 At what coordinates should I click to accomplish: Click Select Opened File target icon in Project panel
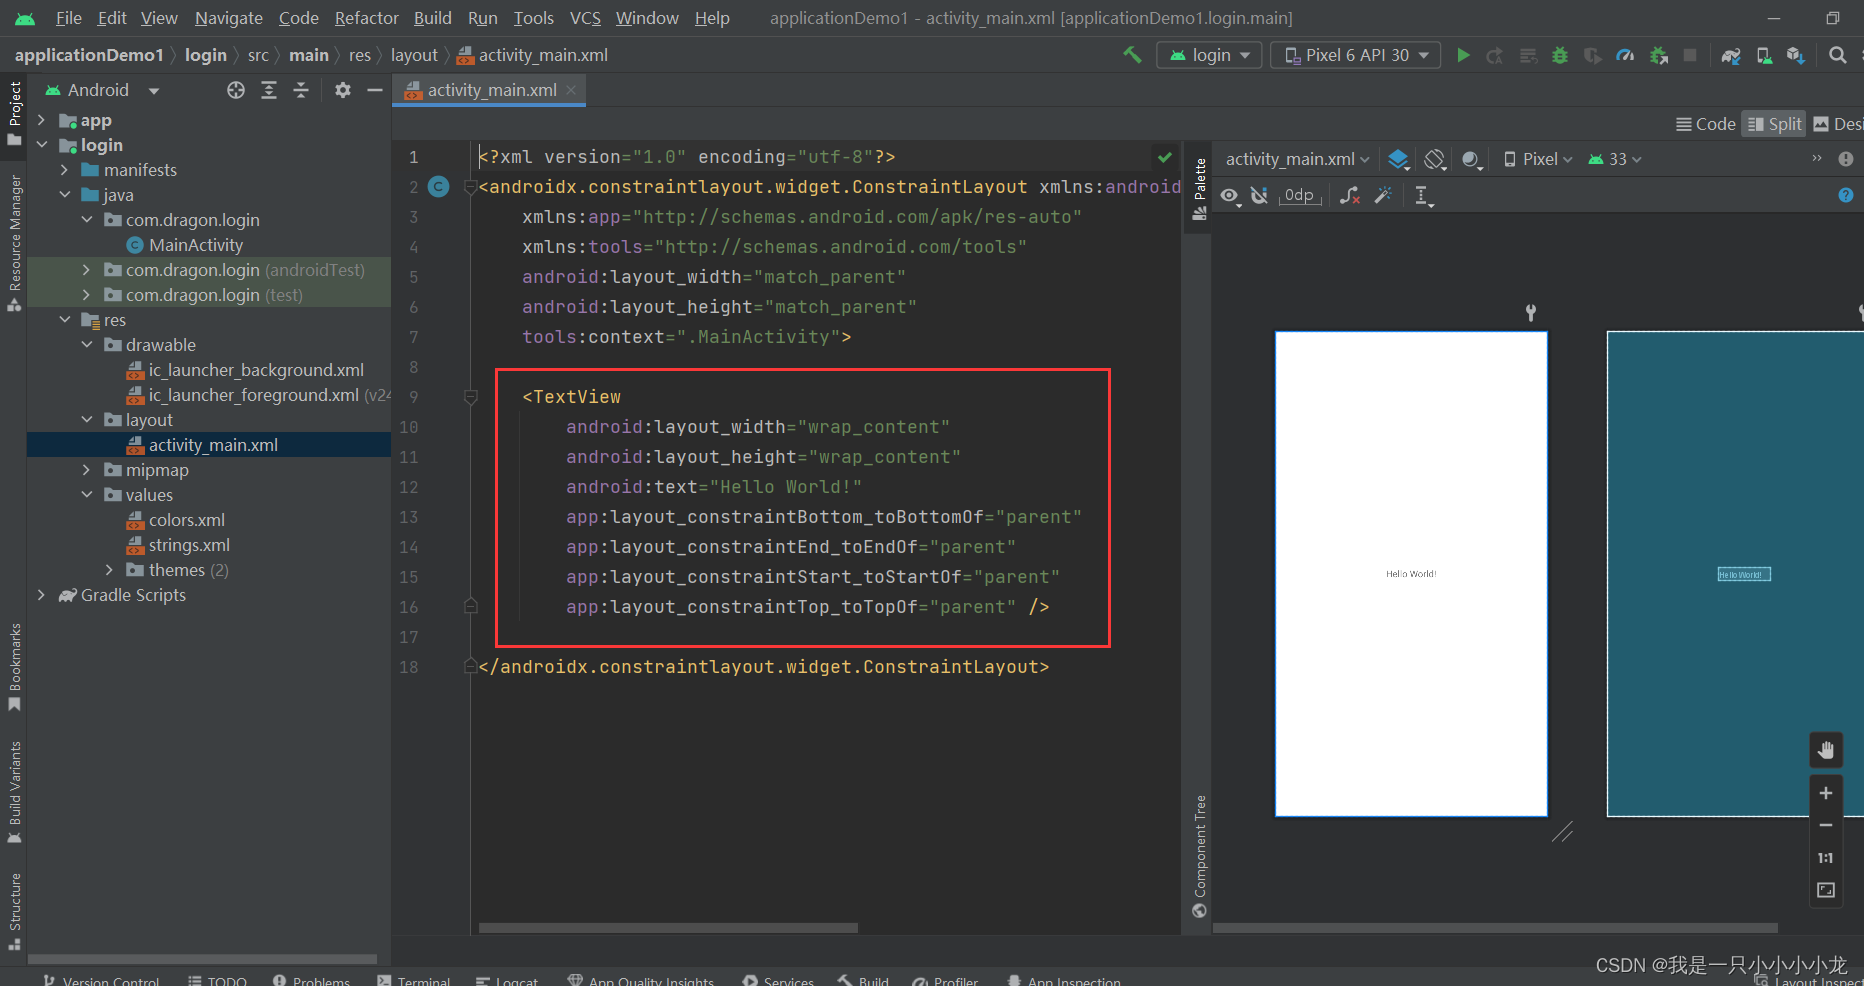click(x=236, y=90)
